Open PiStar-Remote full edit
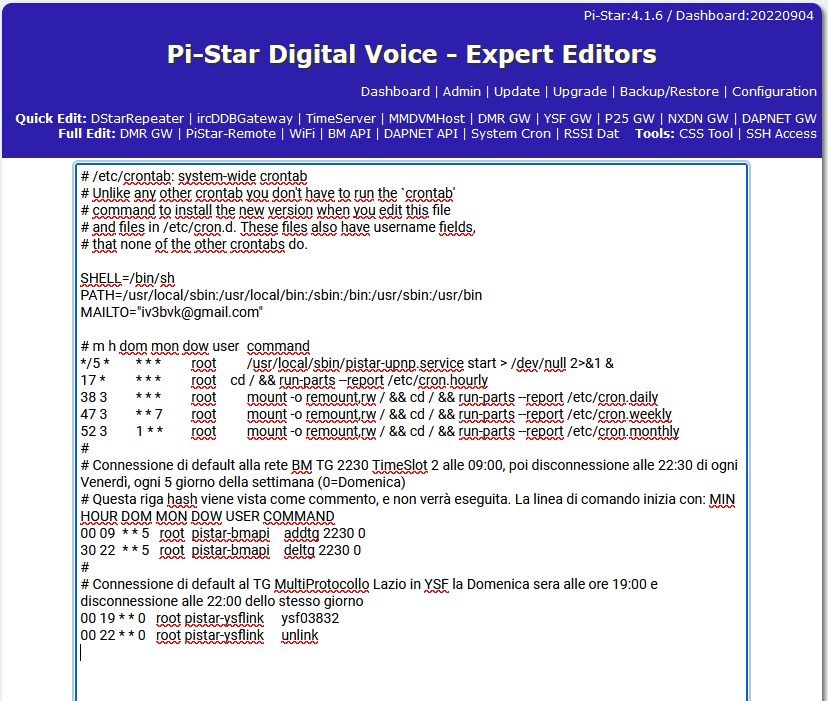828x701 pixels. click(231, 134)
